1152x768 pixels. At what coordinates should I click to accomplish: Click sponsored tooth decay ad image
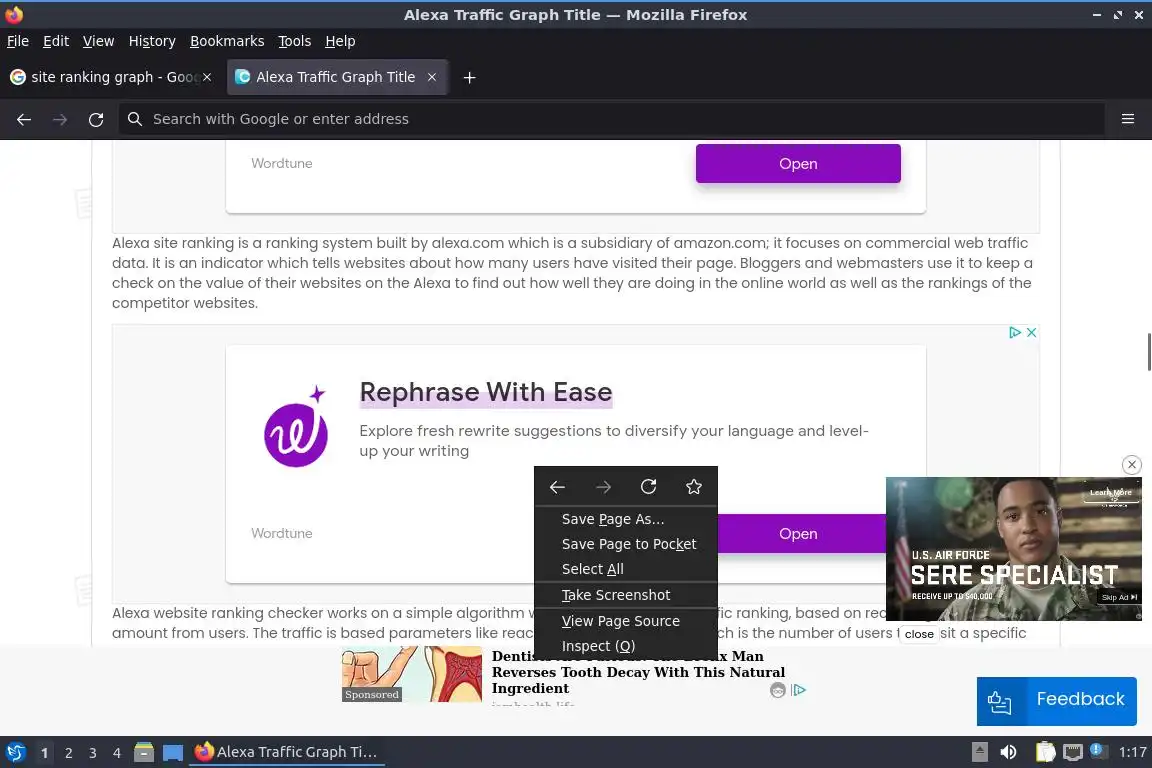pyautogui.click(x=411, y=674)
